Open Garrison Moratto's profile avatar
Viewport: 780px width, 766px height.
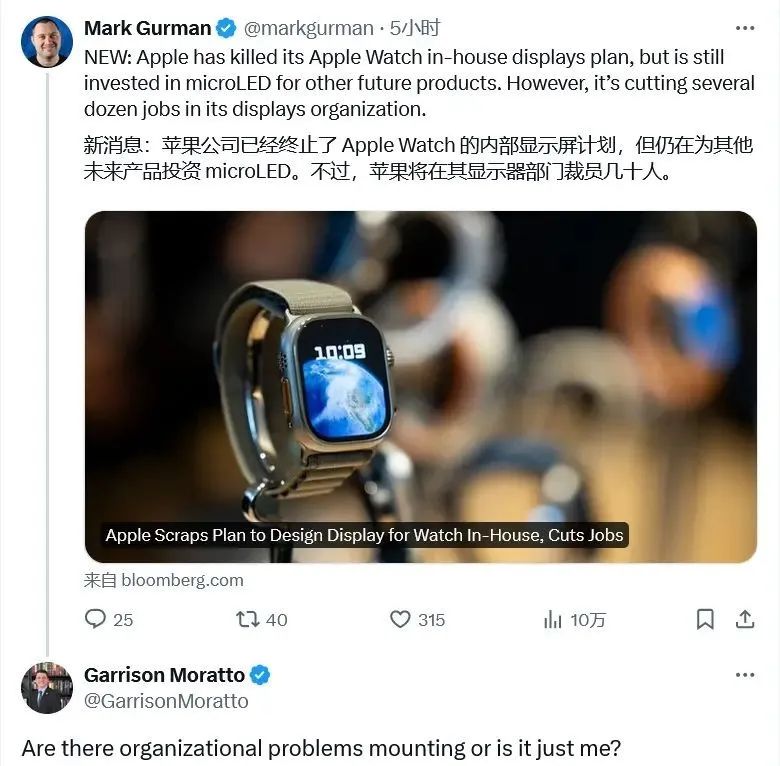(47, 688)
